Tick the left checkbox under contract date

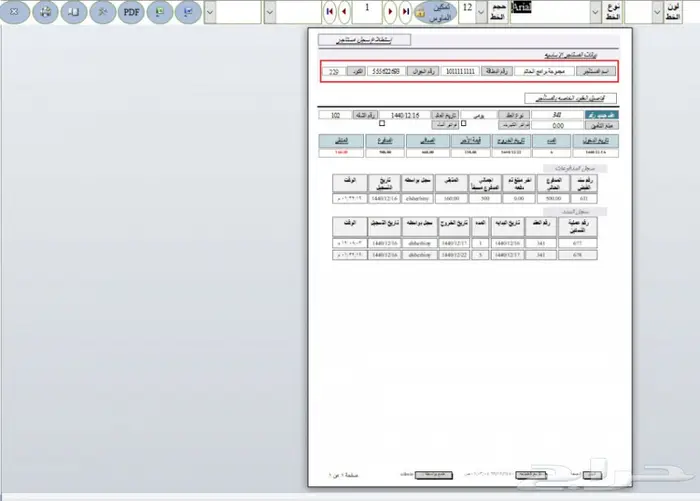[x=381, y=125]
